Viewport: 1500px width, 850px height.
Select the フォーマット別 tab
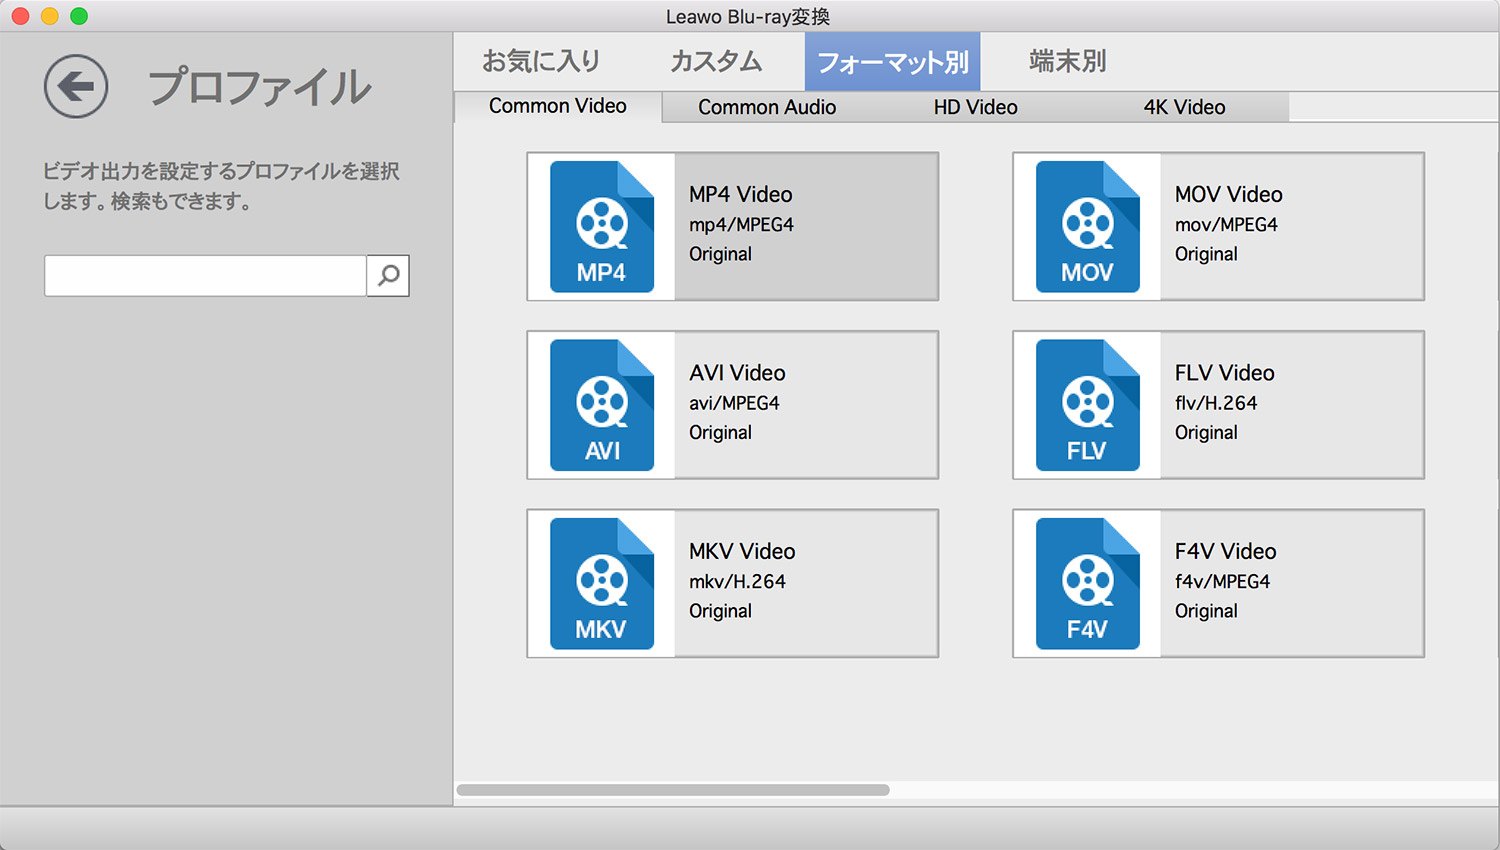pyautogui.click(x=893, y=62)
